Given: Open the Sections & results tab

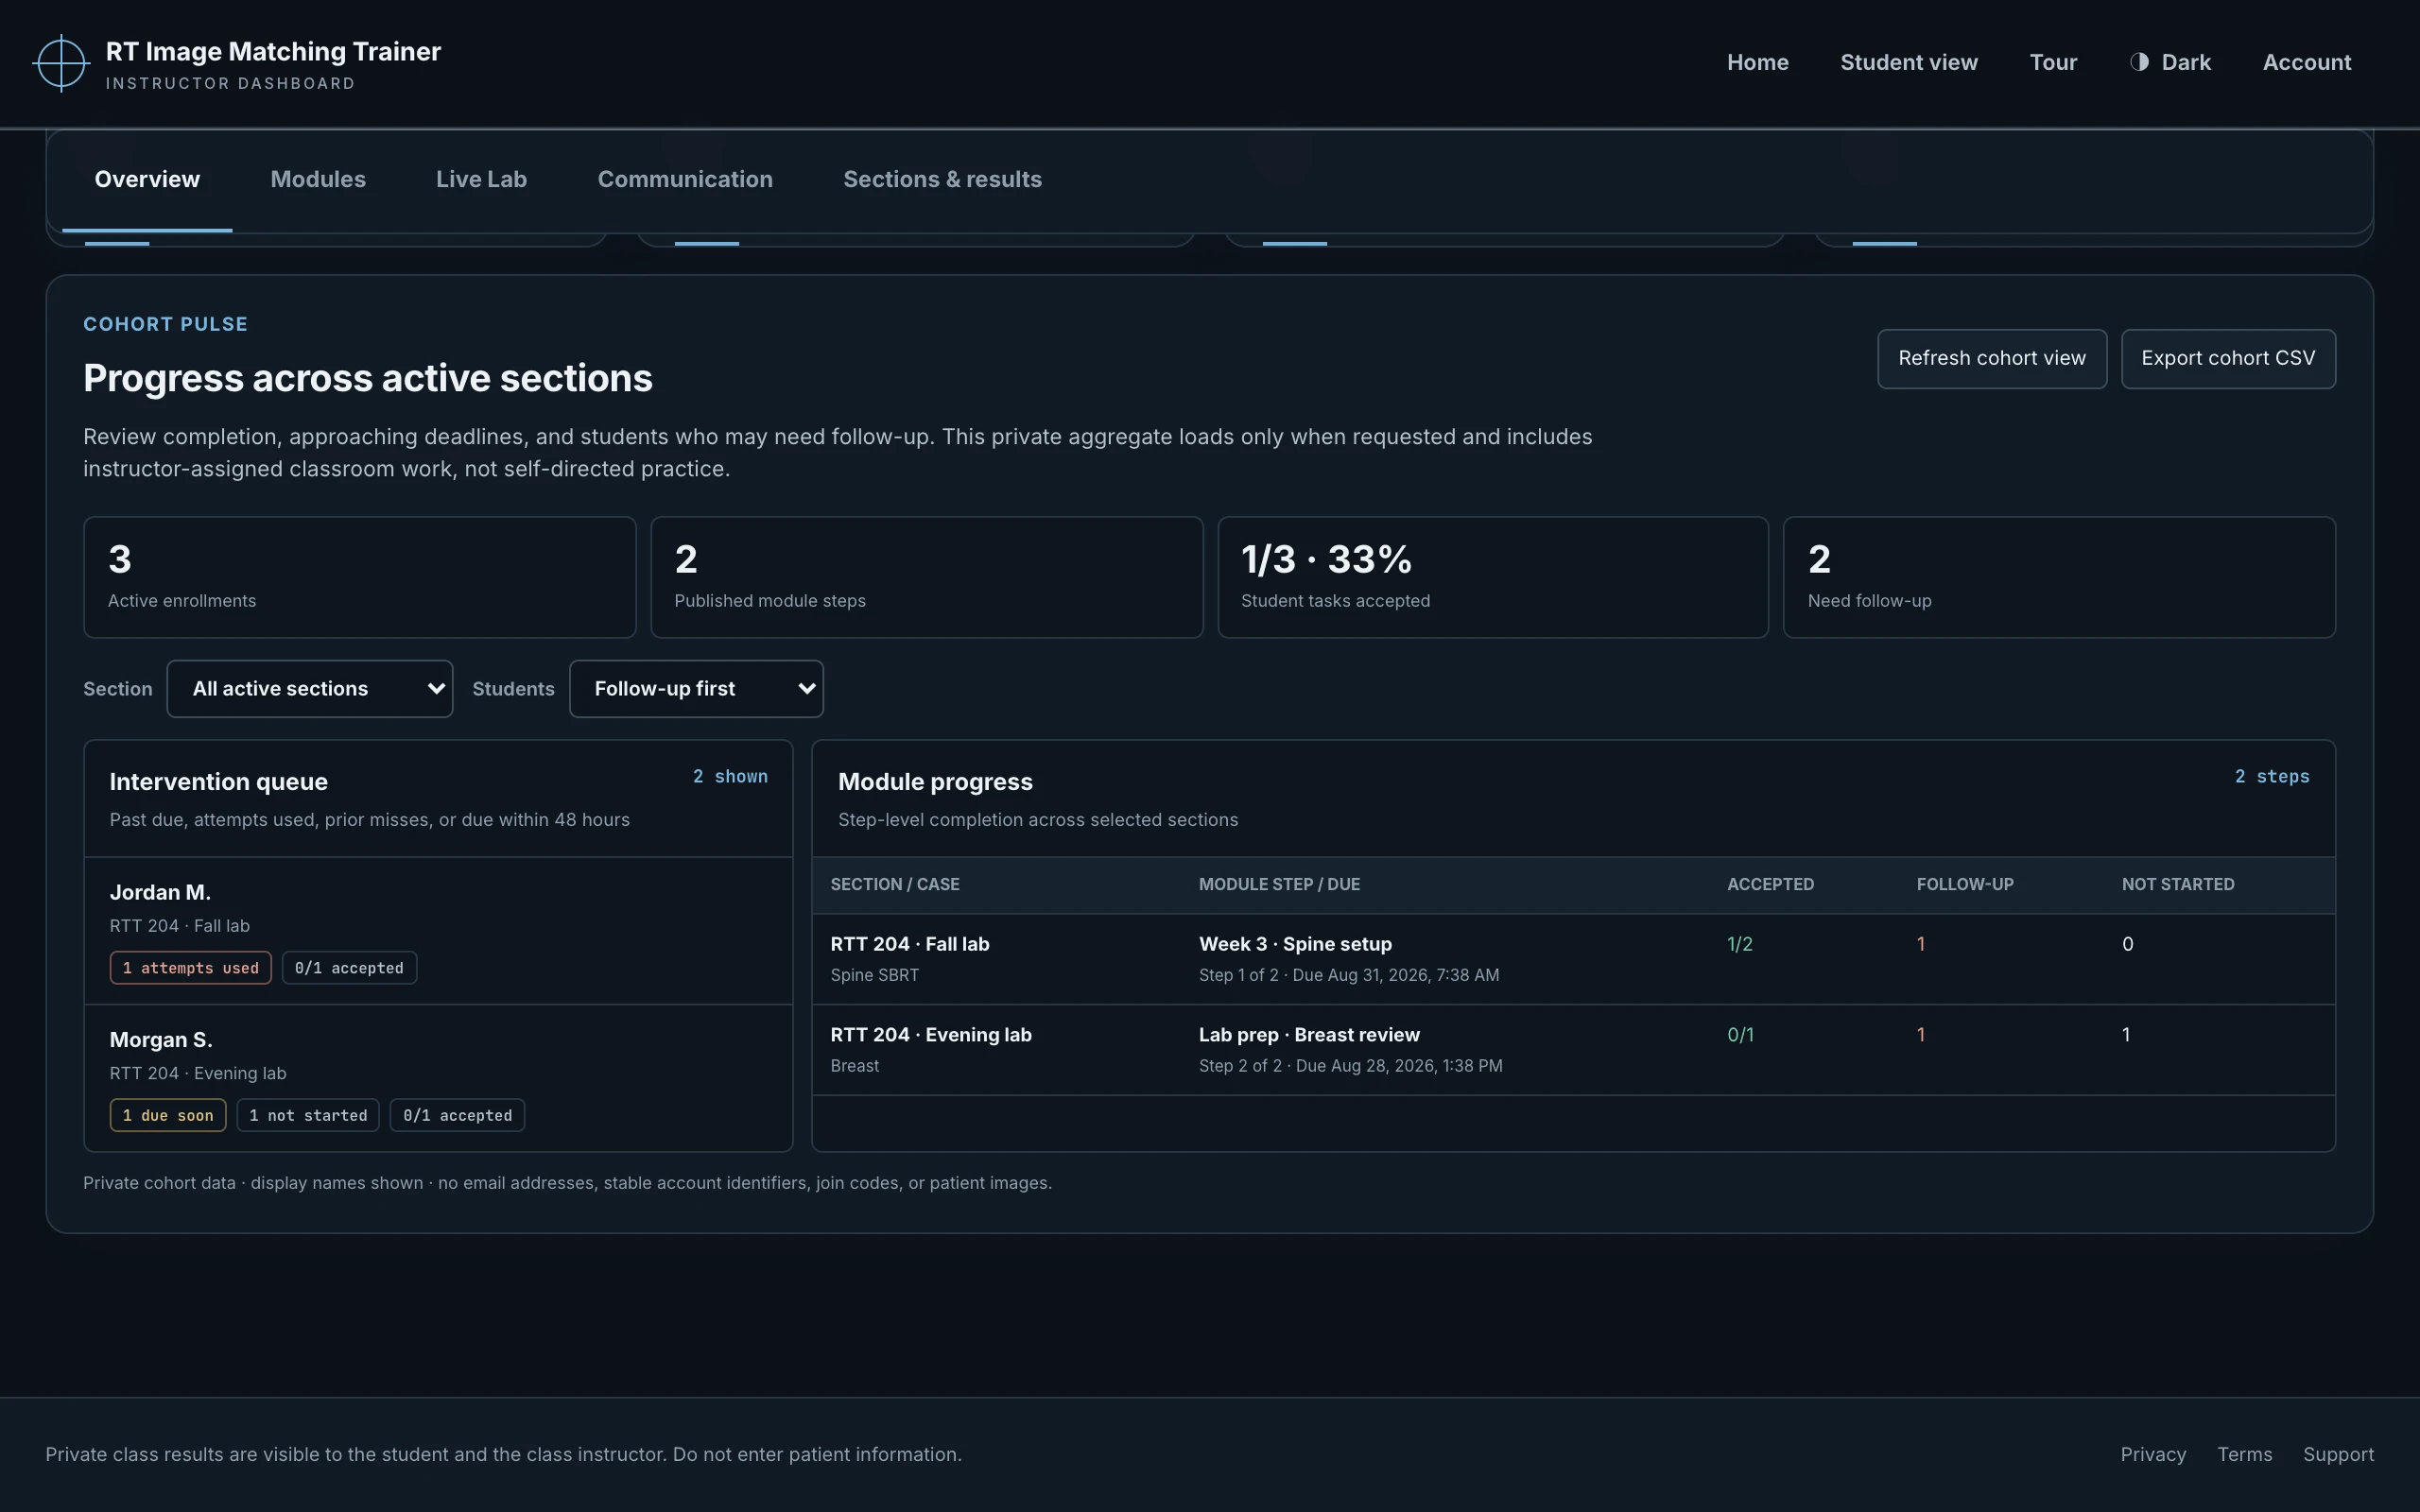Looking at the screenshot, I should point(942,180).
